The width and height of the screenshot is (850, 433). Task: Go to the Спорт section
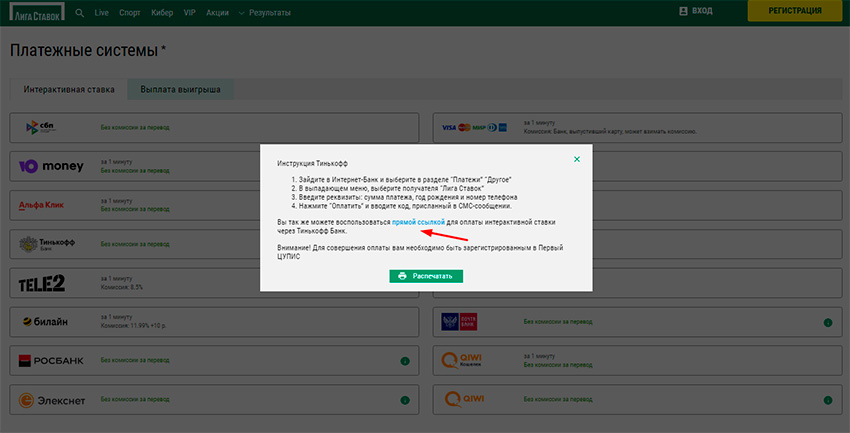pos(130,12)
